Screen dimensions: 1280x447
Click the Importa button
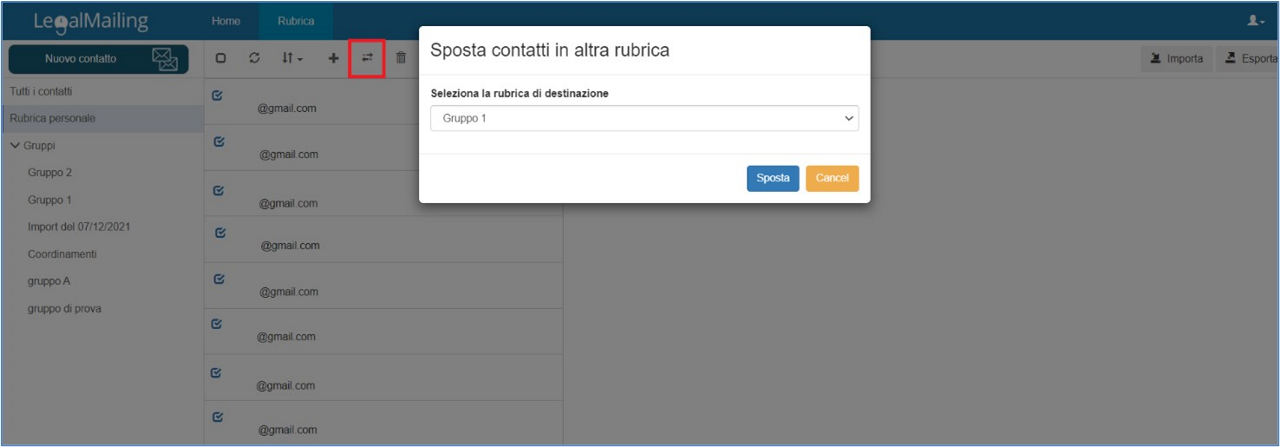(1176, 59)
